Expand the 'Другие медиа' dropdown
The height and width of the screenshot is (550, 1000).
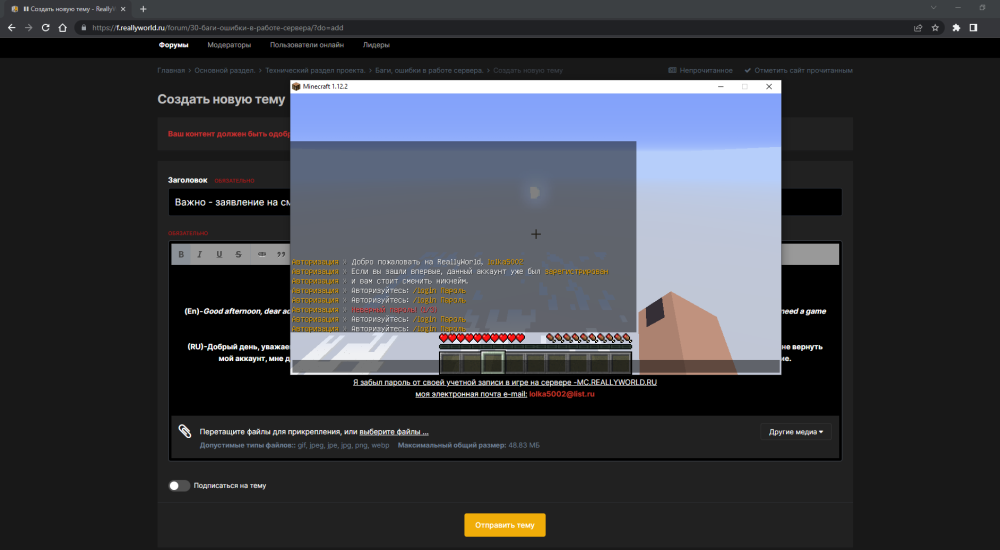pos(795,432)
